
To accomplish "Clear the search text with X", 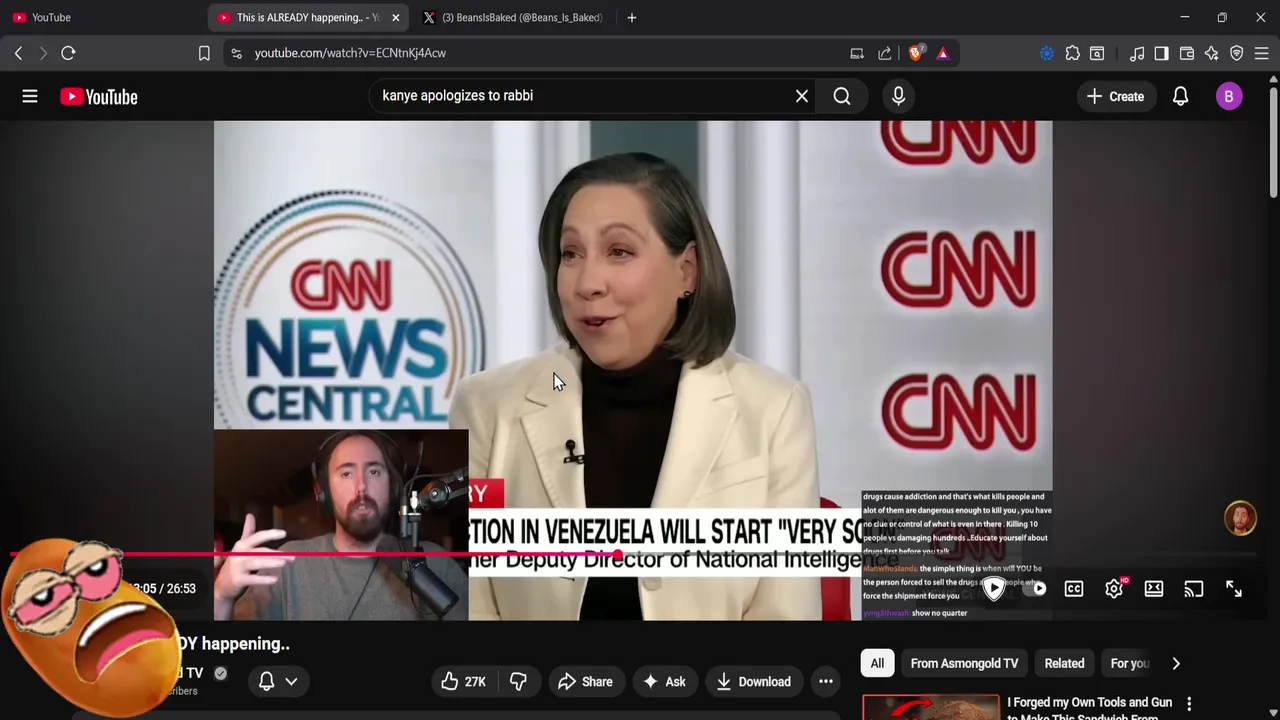I will click(x=801, y=96).
